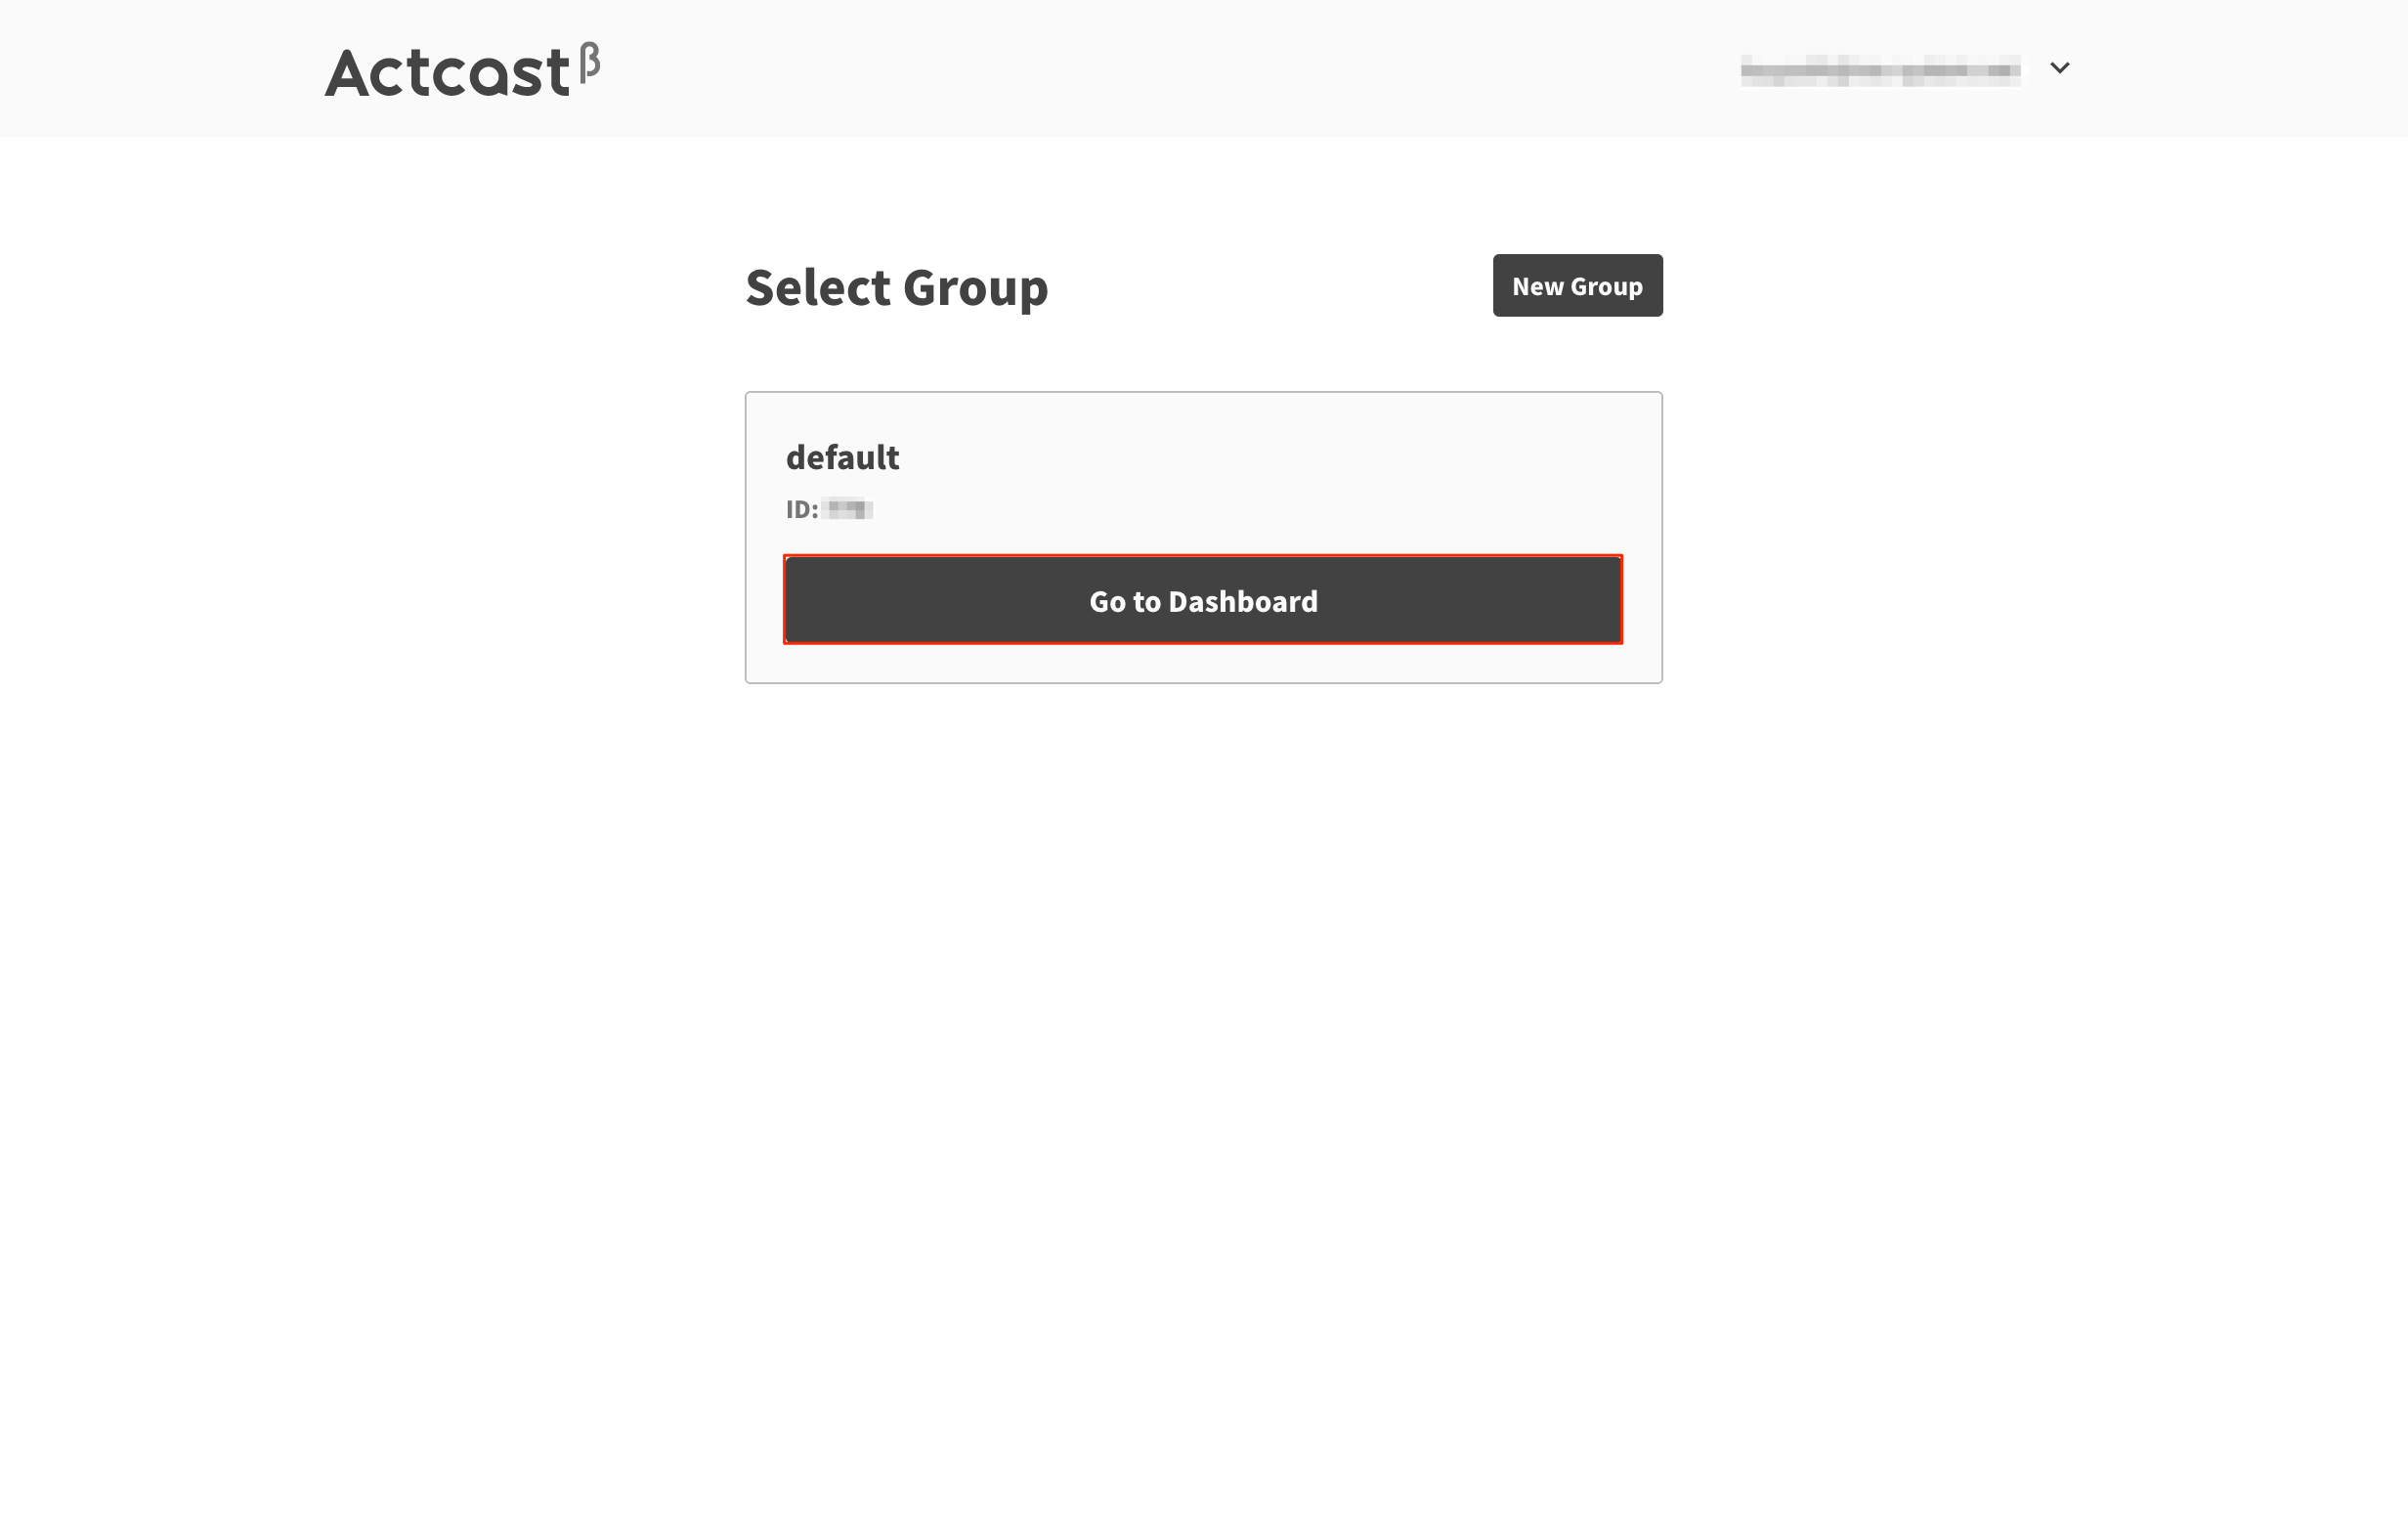Viewport: 2408px width, 1513px height.
Task: Click the letter A of Actcast logo
Action: point(348,73)
